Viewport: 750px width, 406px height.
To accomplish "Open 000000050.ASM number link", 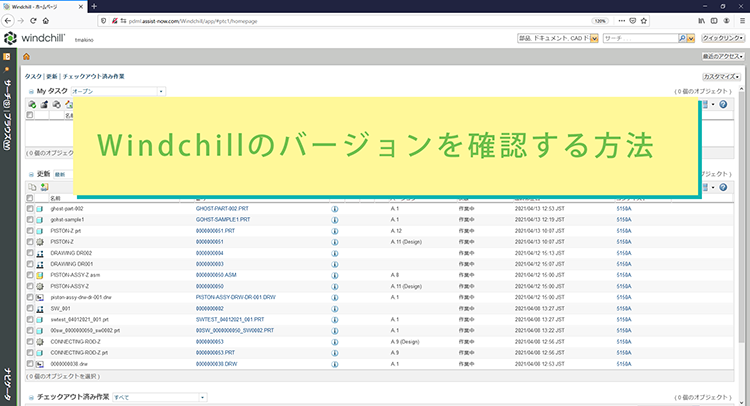I will (x=216, y=275).
